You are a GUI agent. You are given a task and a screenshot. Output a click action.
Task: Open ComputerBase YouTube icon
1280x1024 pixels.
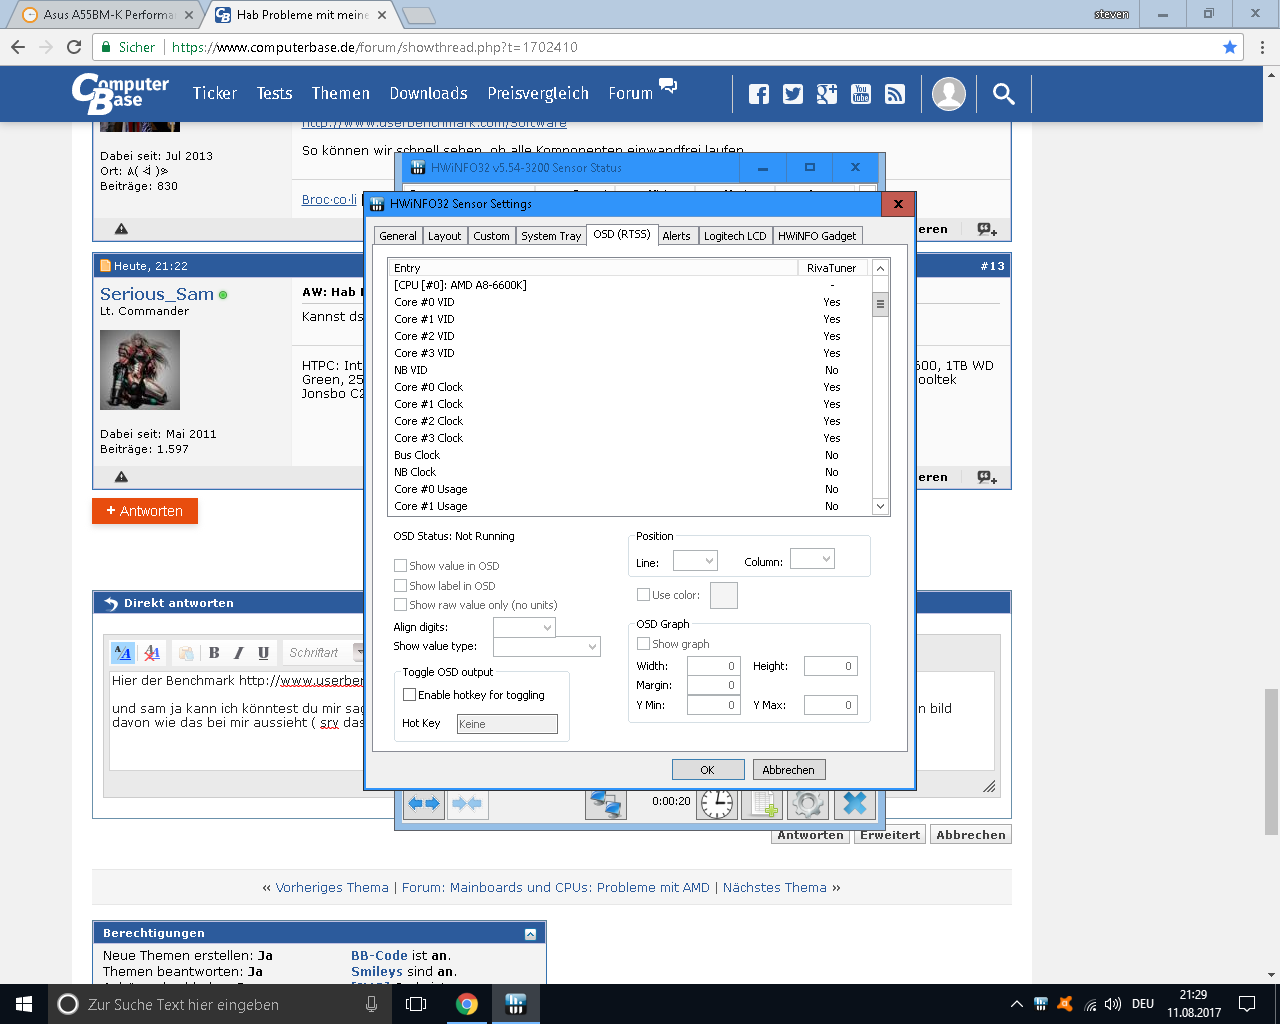coord(861,94)
